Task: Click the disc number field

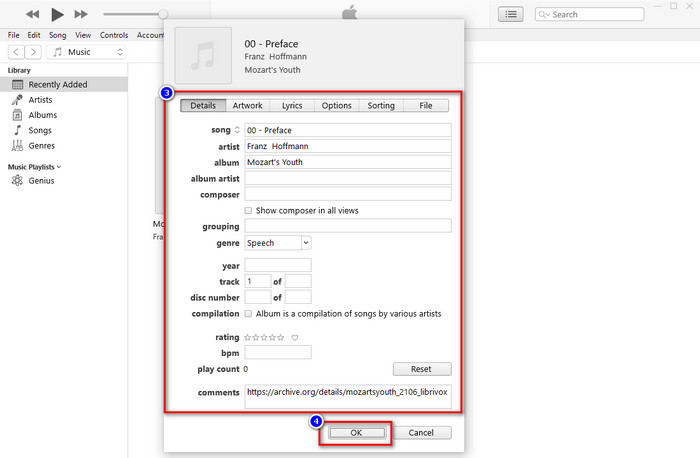Action: [258, 297]
